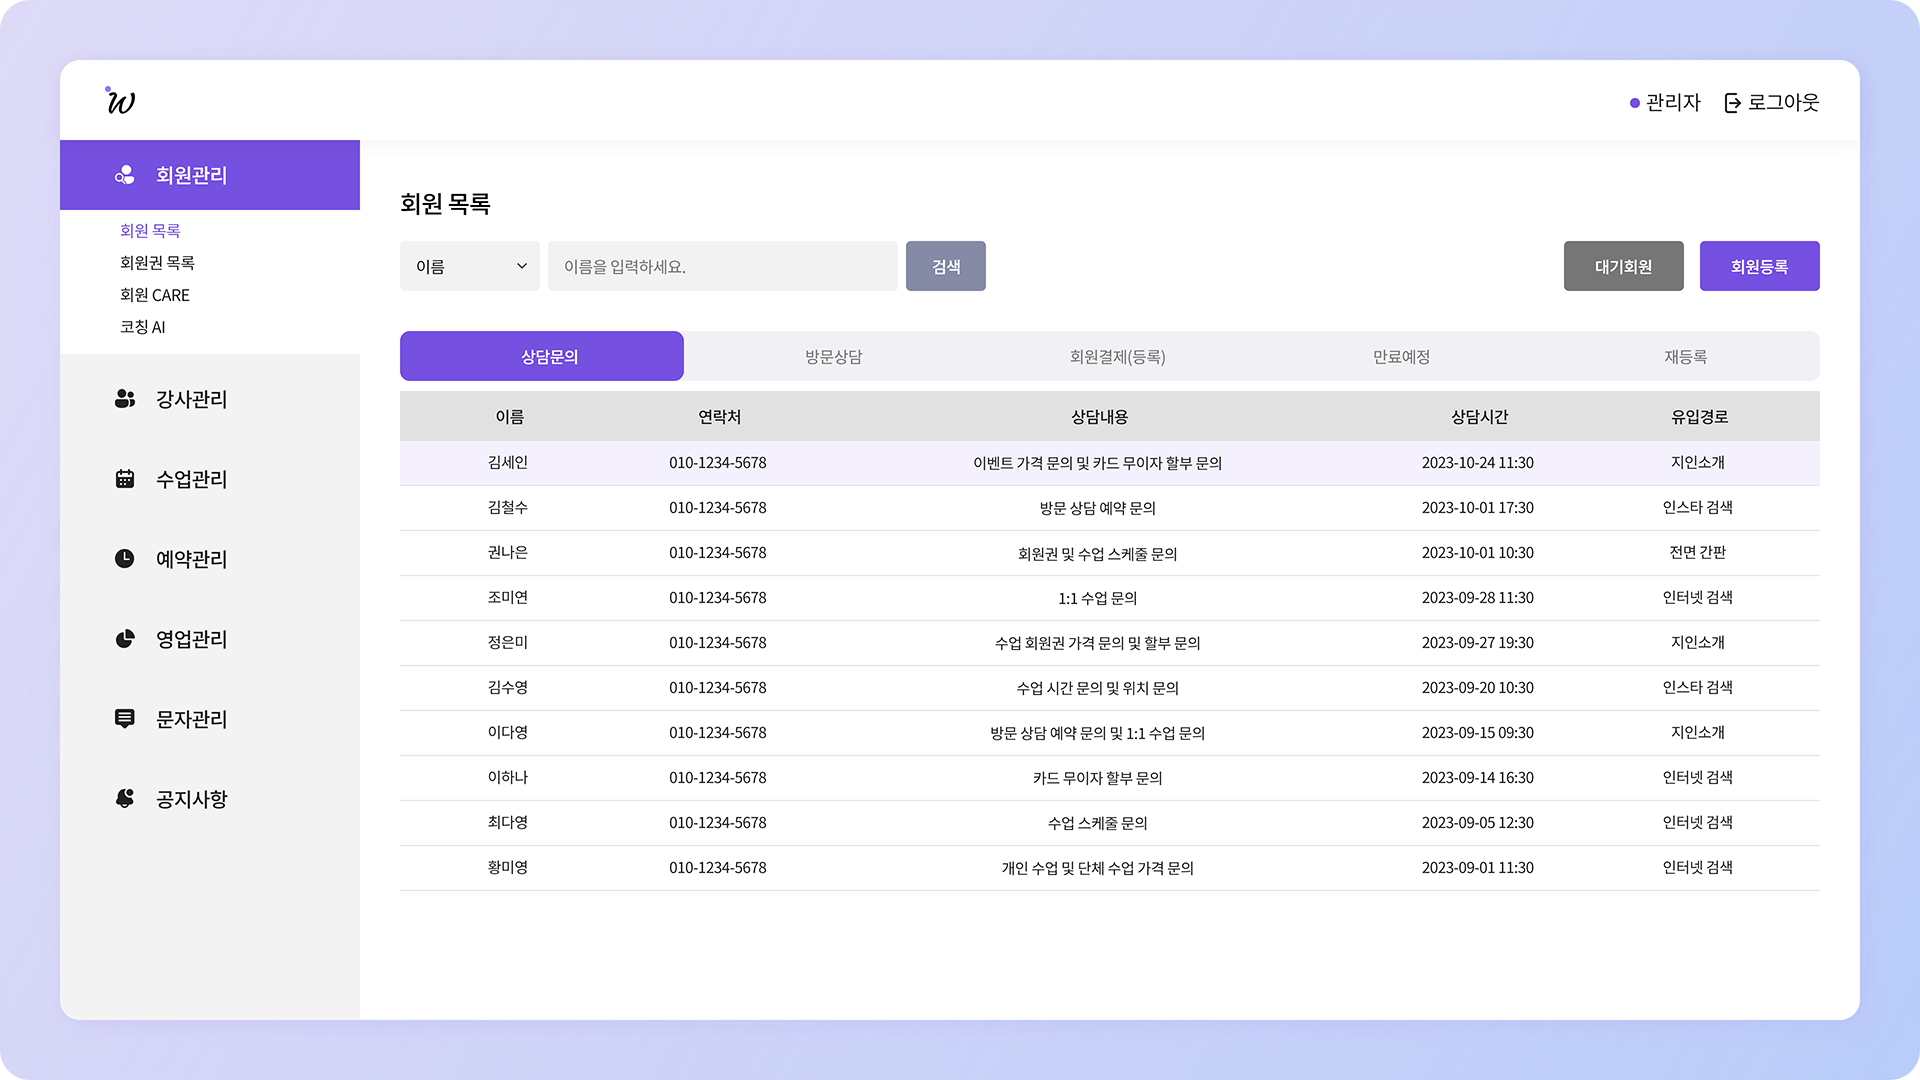Click 김철수's 인스타 검색 cell
The width and height of the screenshot is (1920, 1080).
point(1698,508)
